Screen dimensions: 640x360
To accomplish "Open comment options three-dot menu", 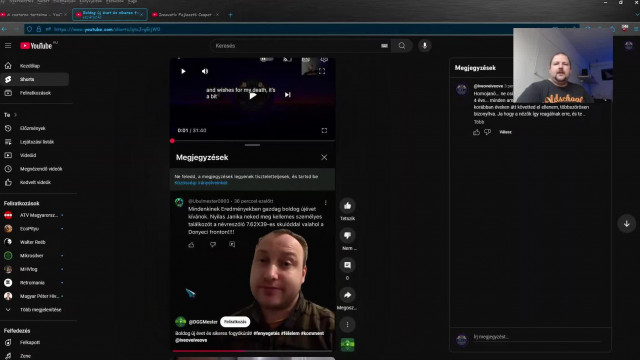I will click(325, 203).
